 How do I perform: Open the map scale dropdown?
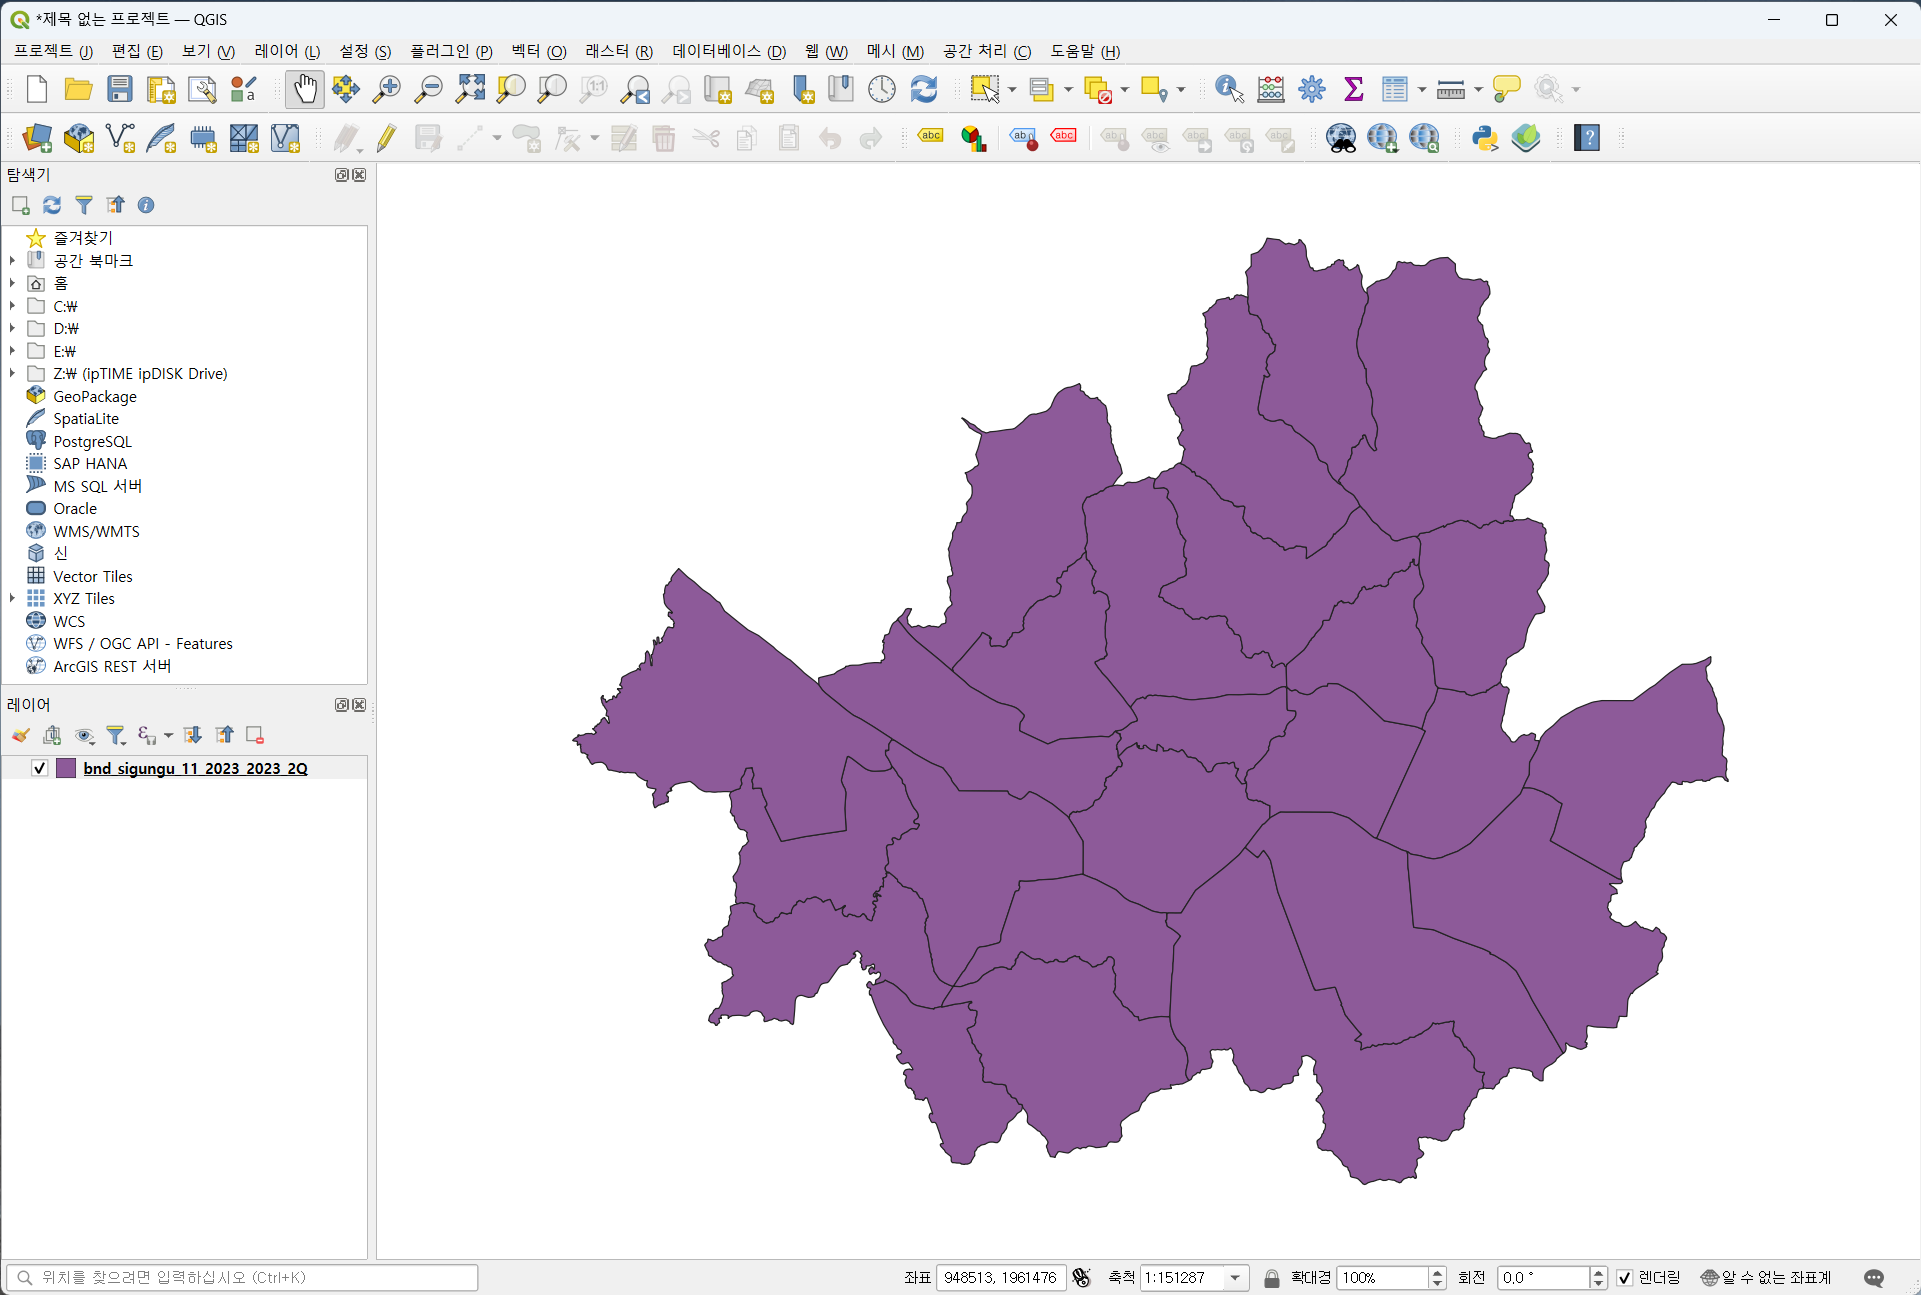(1235, 1277)
